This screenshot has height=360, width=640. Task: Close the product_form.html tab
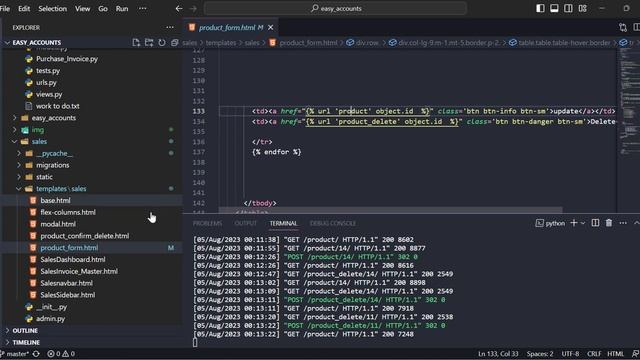[271, 27]
